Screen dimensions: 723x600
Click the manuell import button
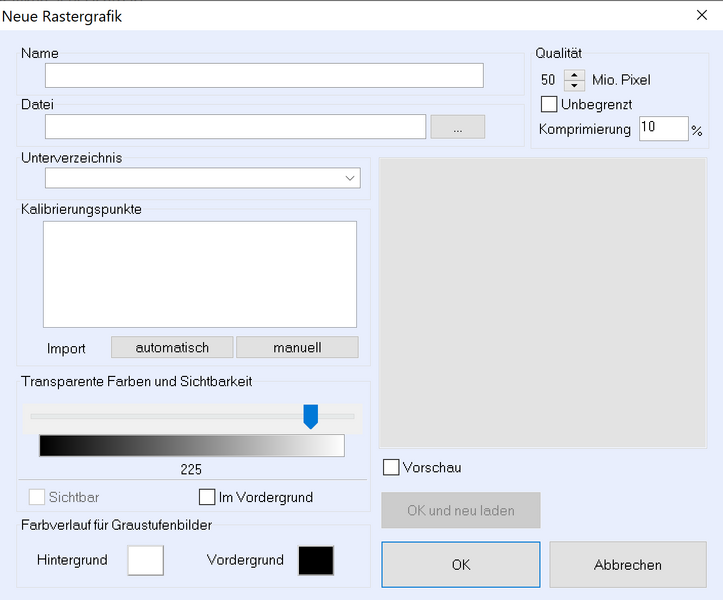297,347
